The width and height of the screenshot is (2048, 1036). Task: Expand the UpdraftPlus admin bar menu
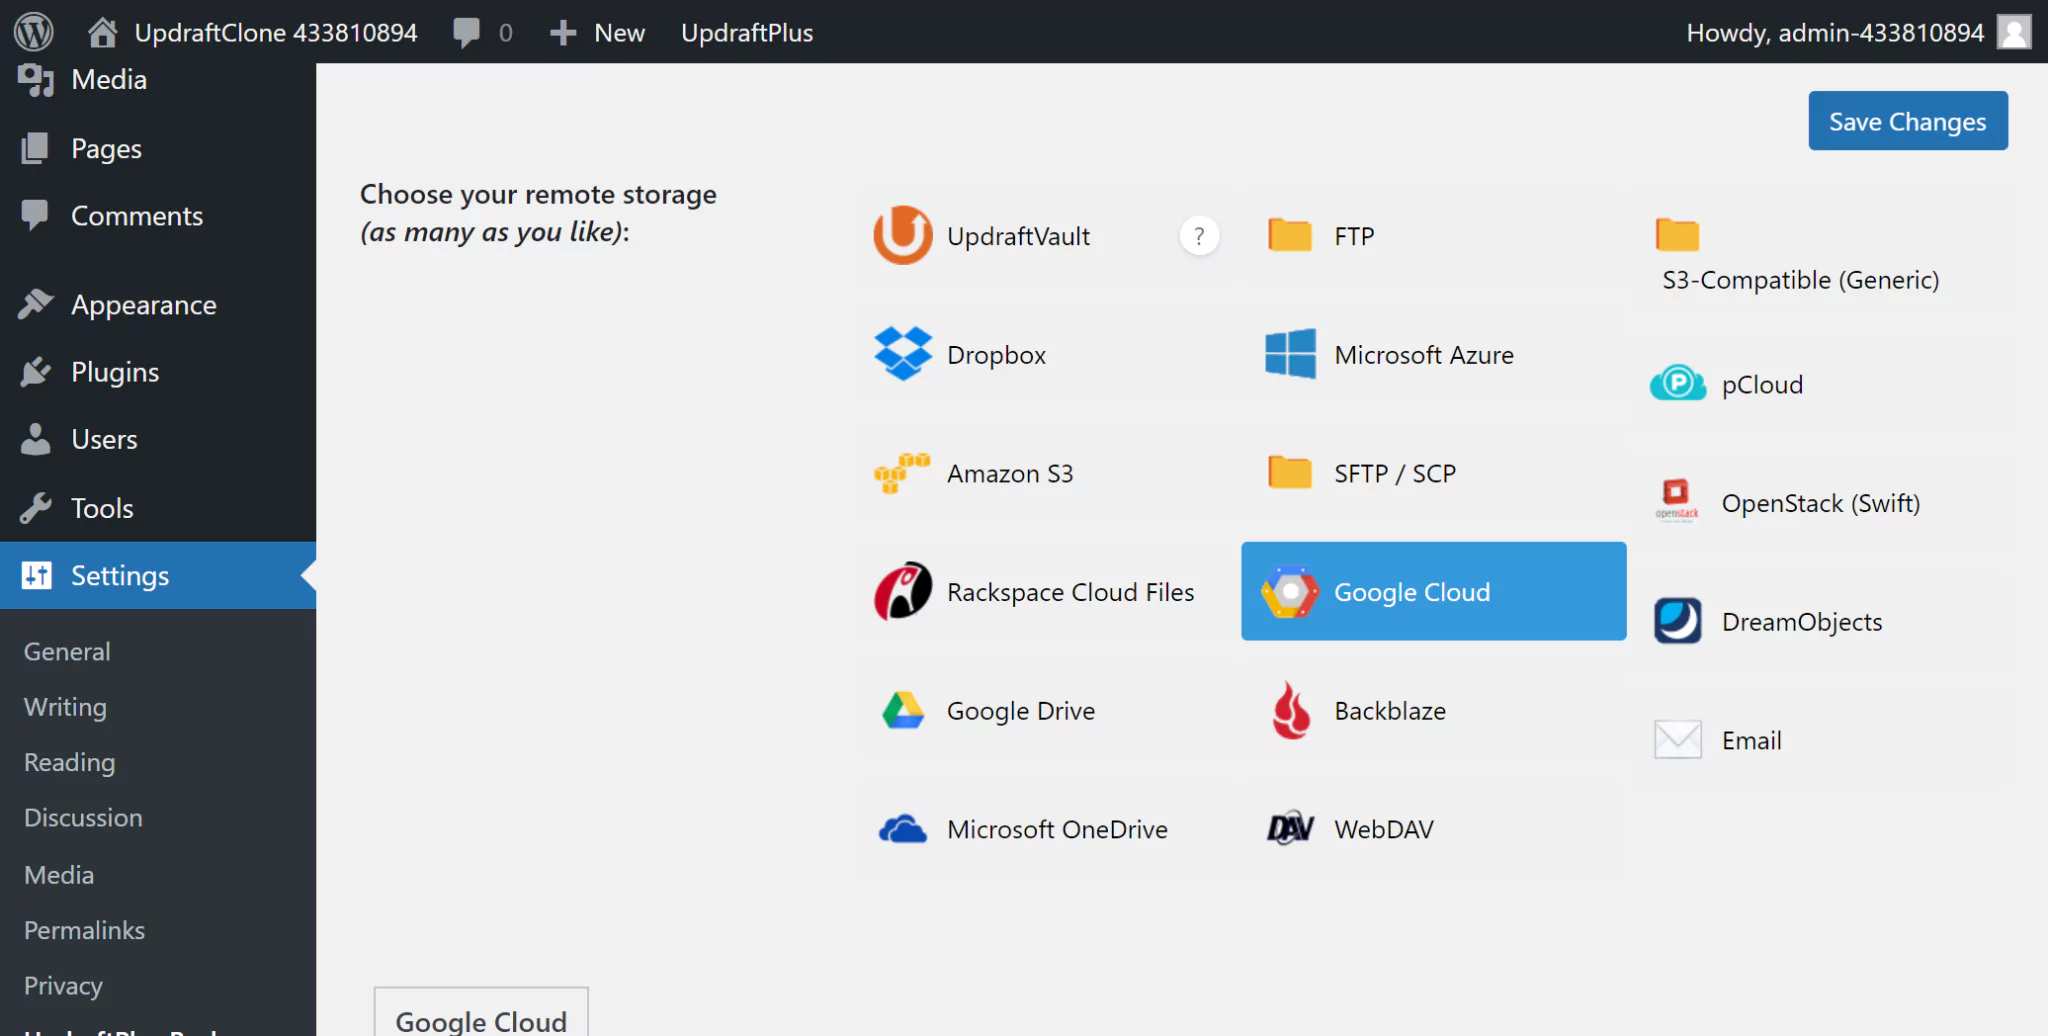point(746,32)
